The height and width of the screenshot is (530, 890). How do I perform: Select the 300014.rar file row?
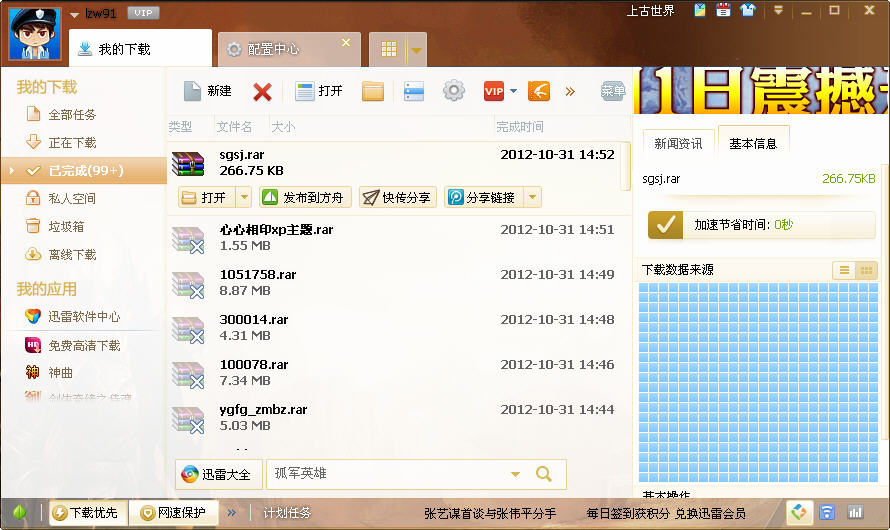point(397,327)
